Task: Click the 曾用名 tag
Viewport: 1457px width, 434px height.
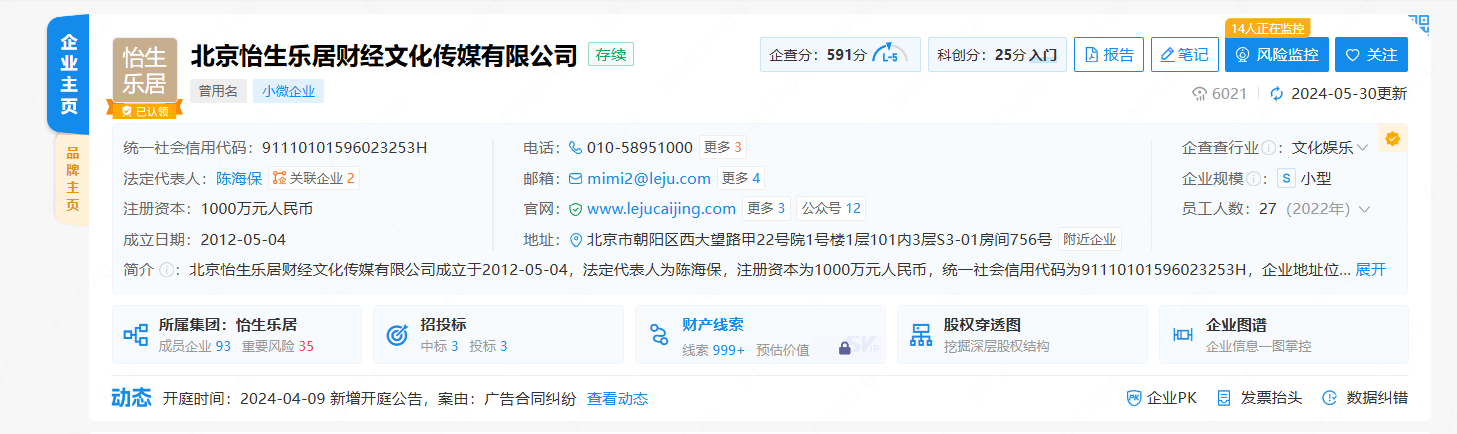Action: (218, 91)
